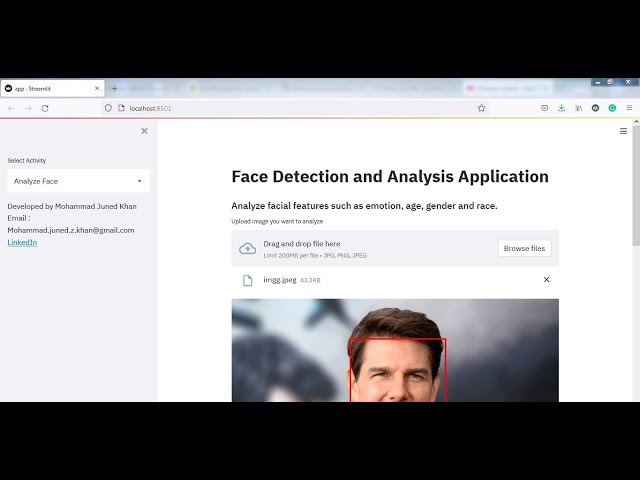Reload the page with refresh icon

[45, 108]
